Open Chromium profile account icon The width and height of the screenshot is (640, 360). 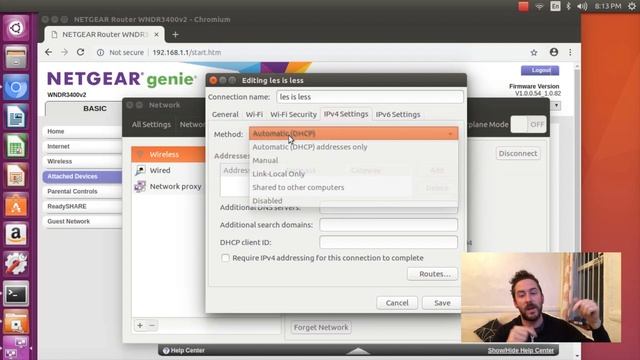pyautogui.click(x=553, y=52)
